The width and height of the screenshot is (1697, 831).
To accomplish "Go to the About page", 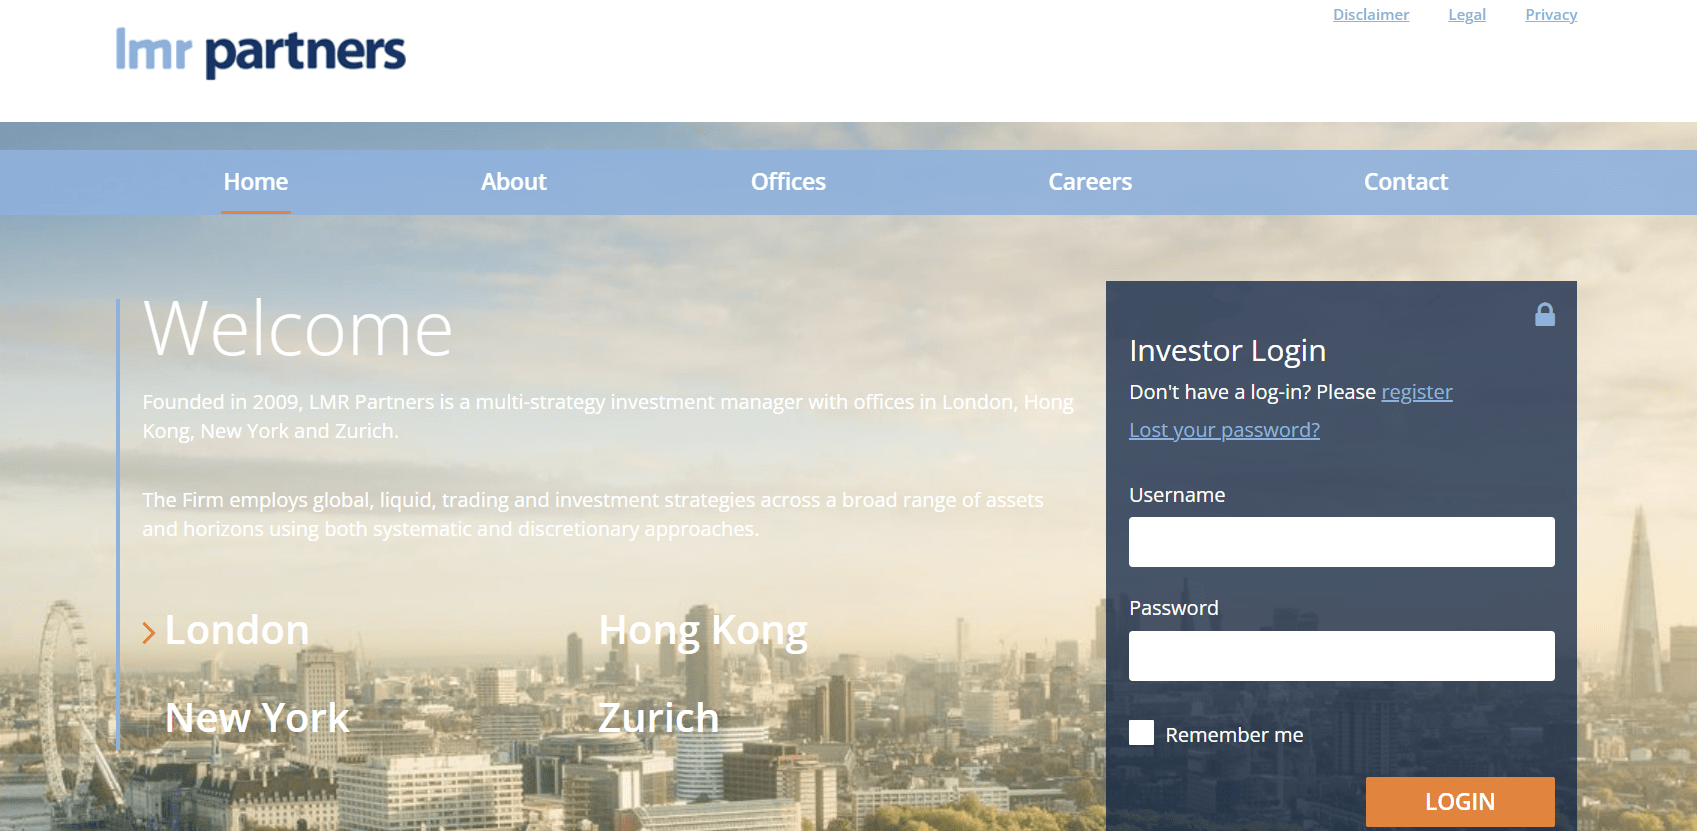I will tap(513, 182).
